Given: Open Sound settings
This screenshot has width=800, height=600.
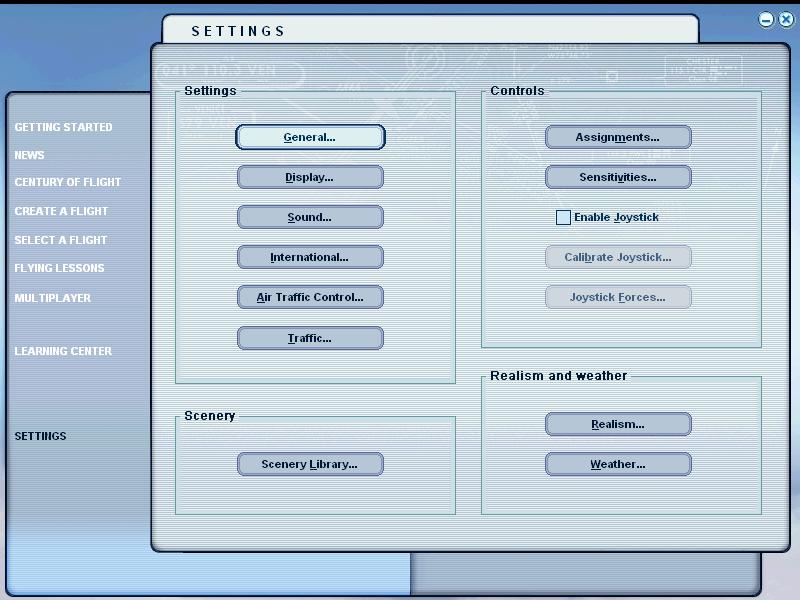Looking at the screenshot, I should (x=310, y=217).
